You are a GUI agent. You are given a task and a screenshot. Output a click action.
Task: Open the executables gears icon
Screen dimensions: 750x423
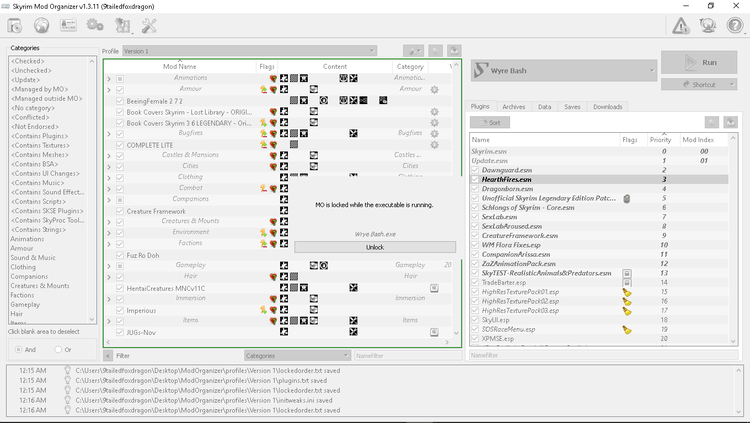click(95, 25)
